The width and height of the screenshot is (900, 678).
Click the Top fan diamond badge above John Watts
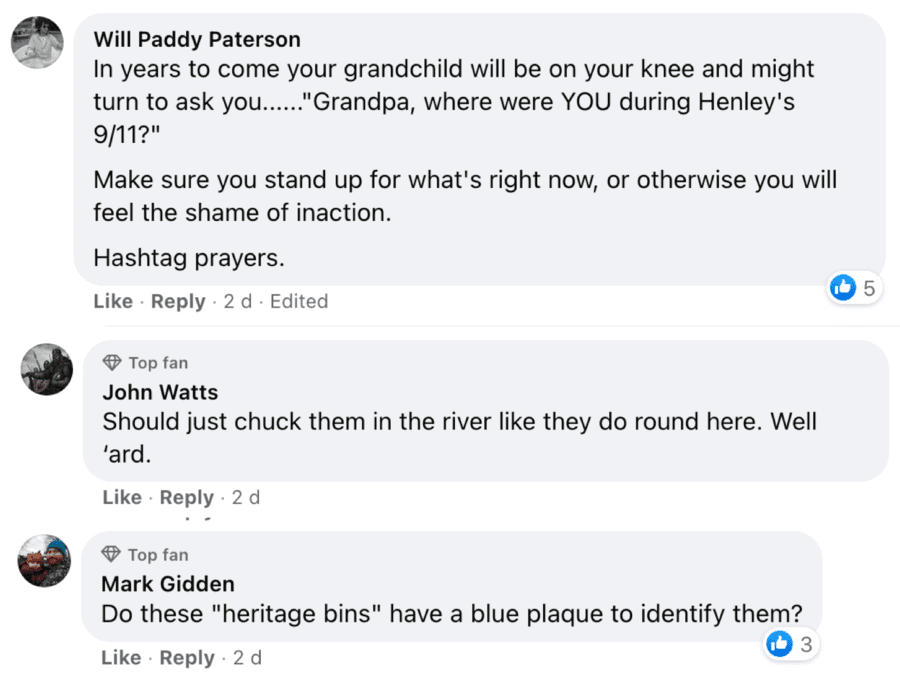(113, 362)
